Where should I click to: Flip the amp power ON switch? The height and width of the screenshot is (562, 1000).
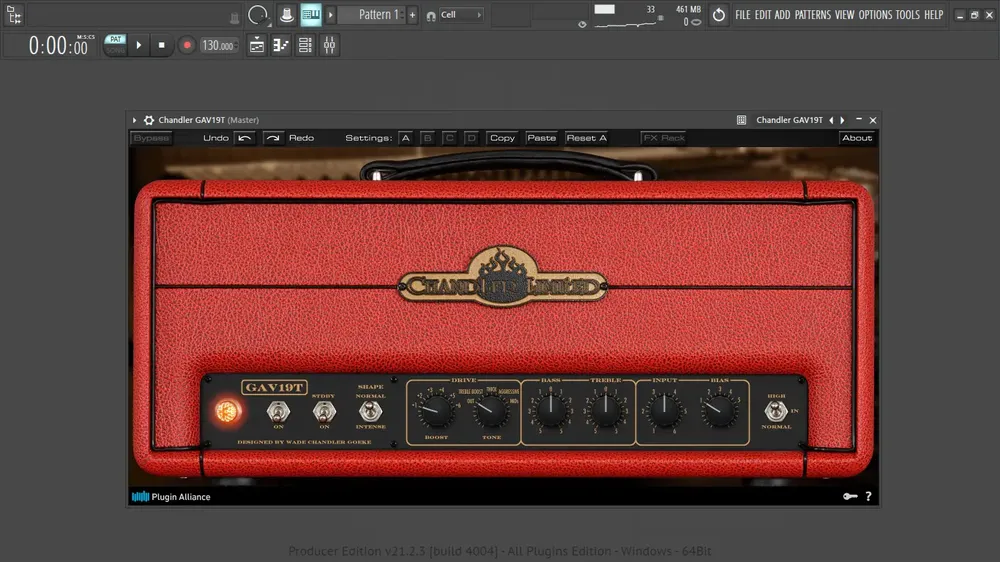coord(278,412)
